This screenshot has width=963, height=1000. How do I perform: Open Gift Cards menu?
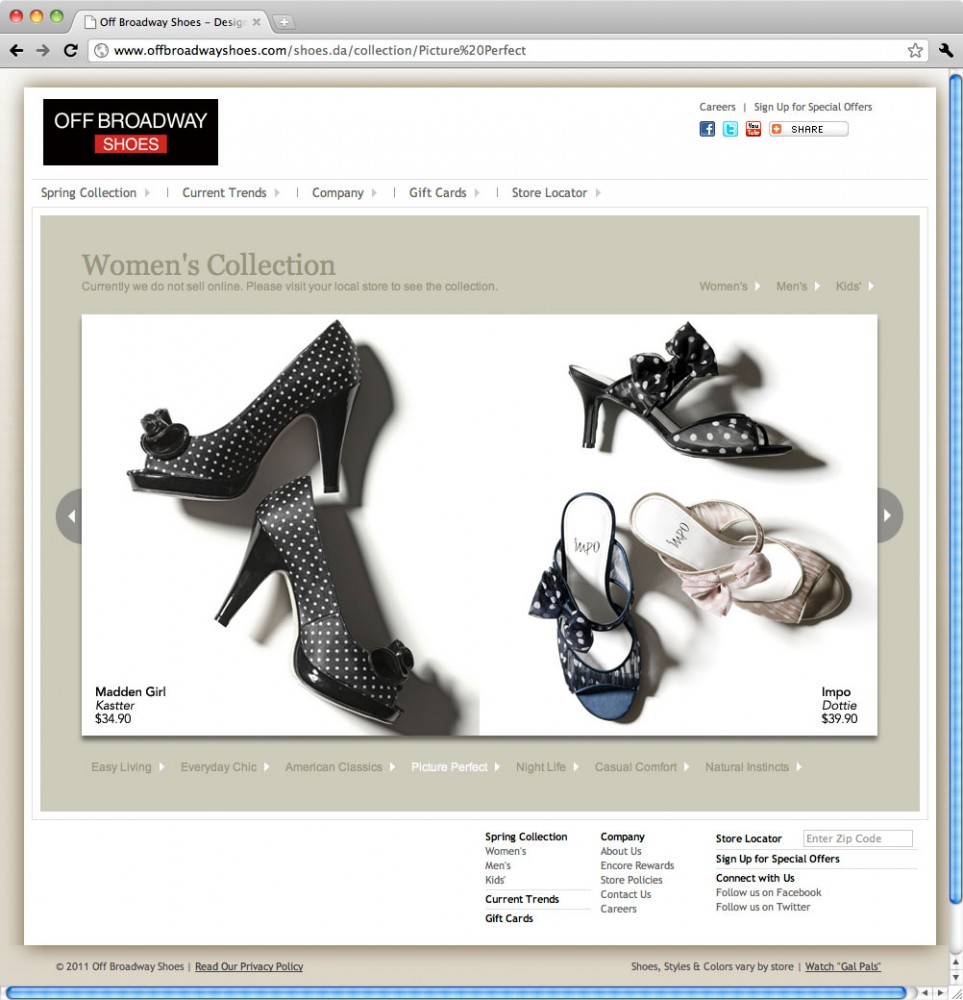point(437,193)
